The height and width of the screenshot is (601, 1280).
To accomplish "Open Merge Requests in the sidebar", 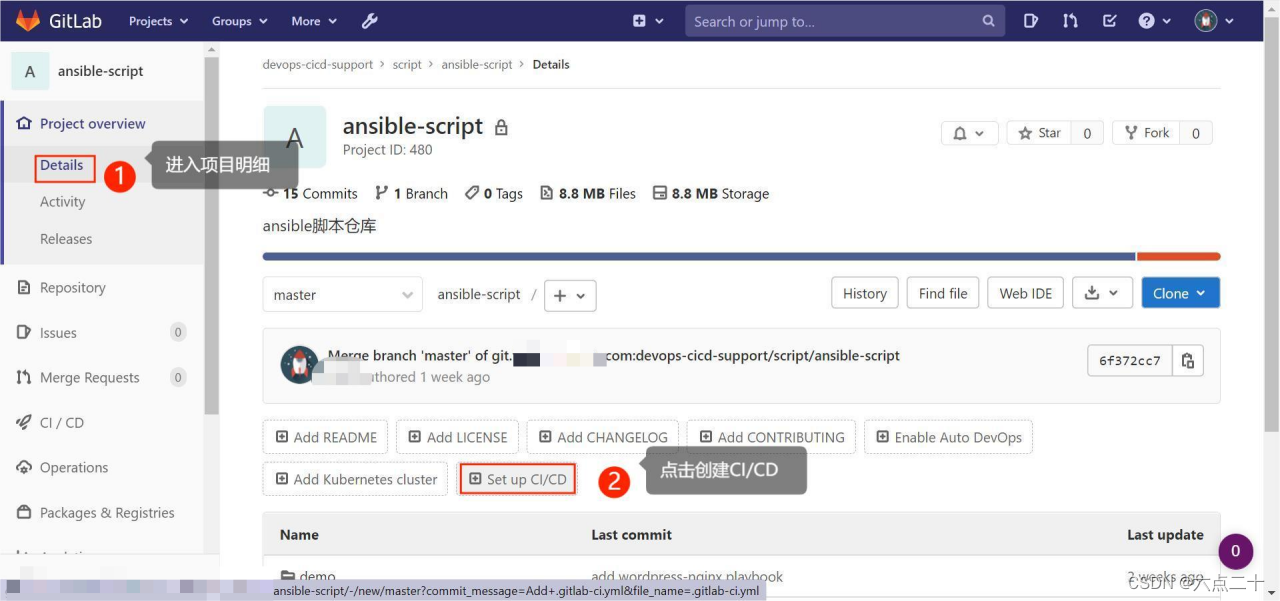I will point(89,378).
